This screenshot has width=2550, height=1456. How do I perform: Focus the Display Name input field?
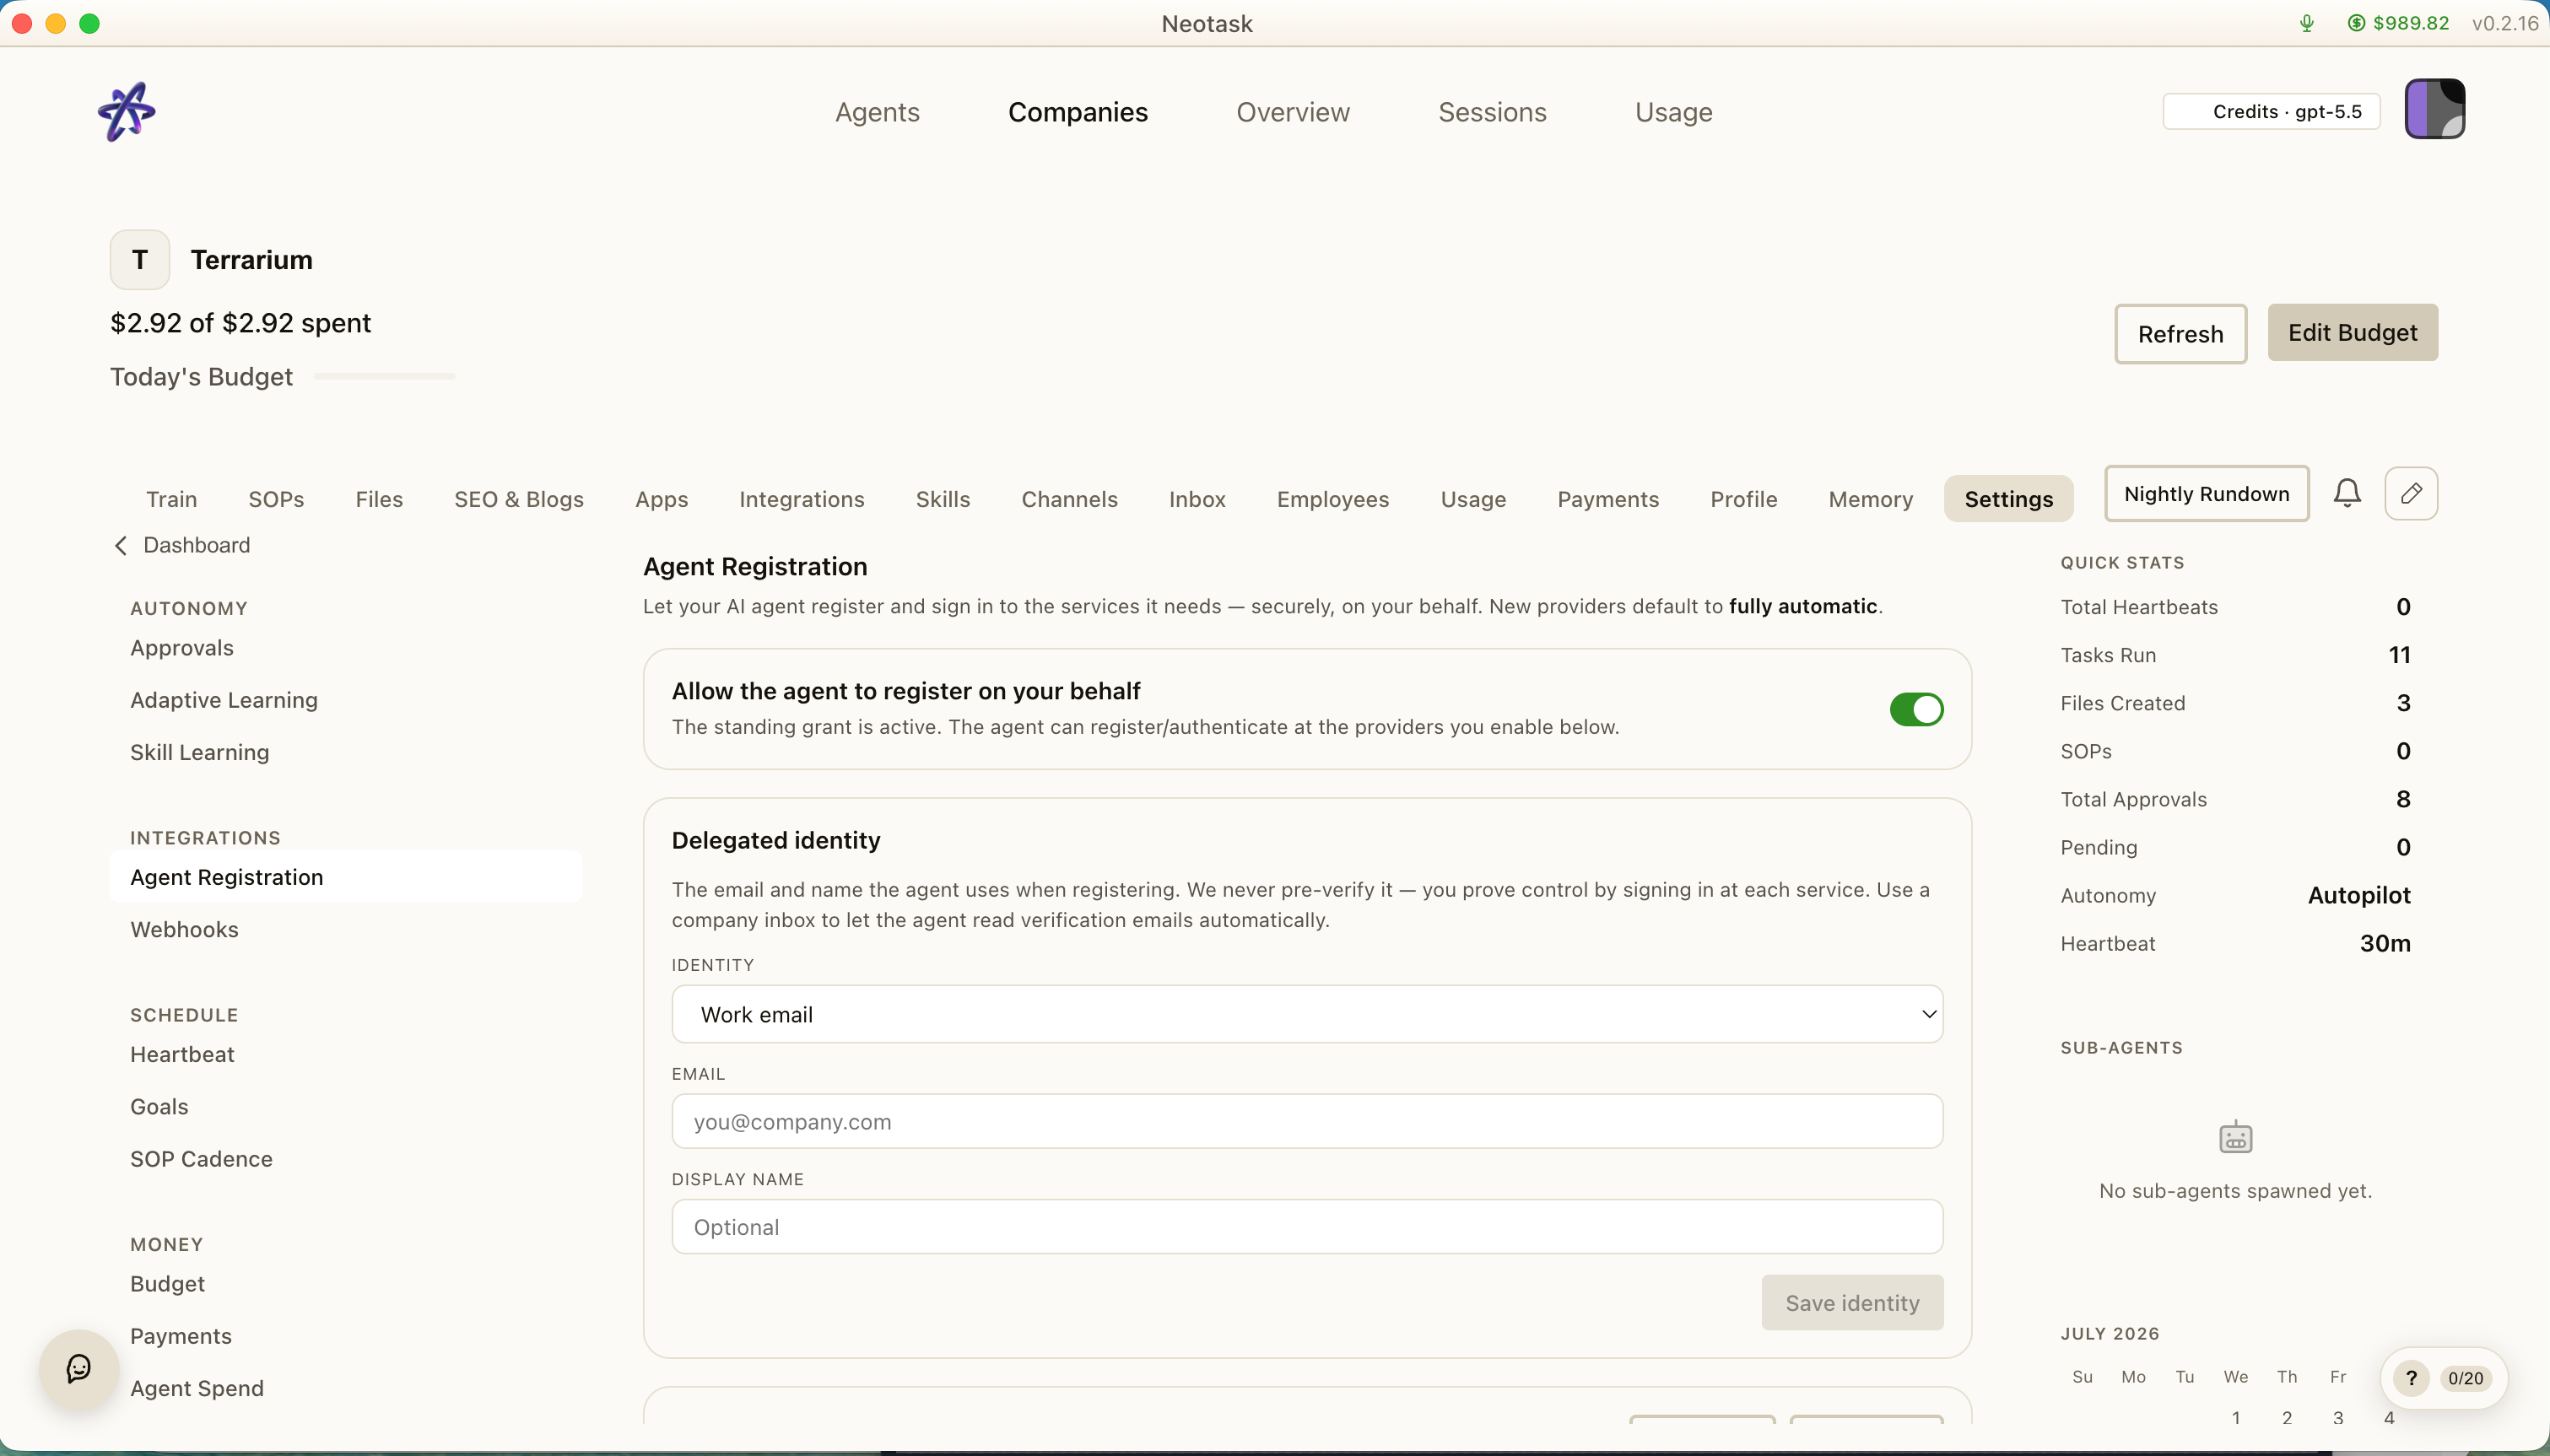pos(1307,1227)
